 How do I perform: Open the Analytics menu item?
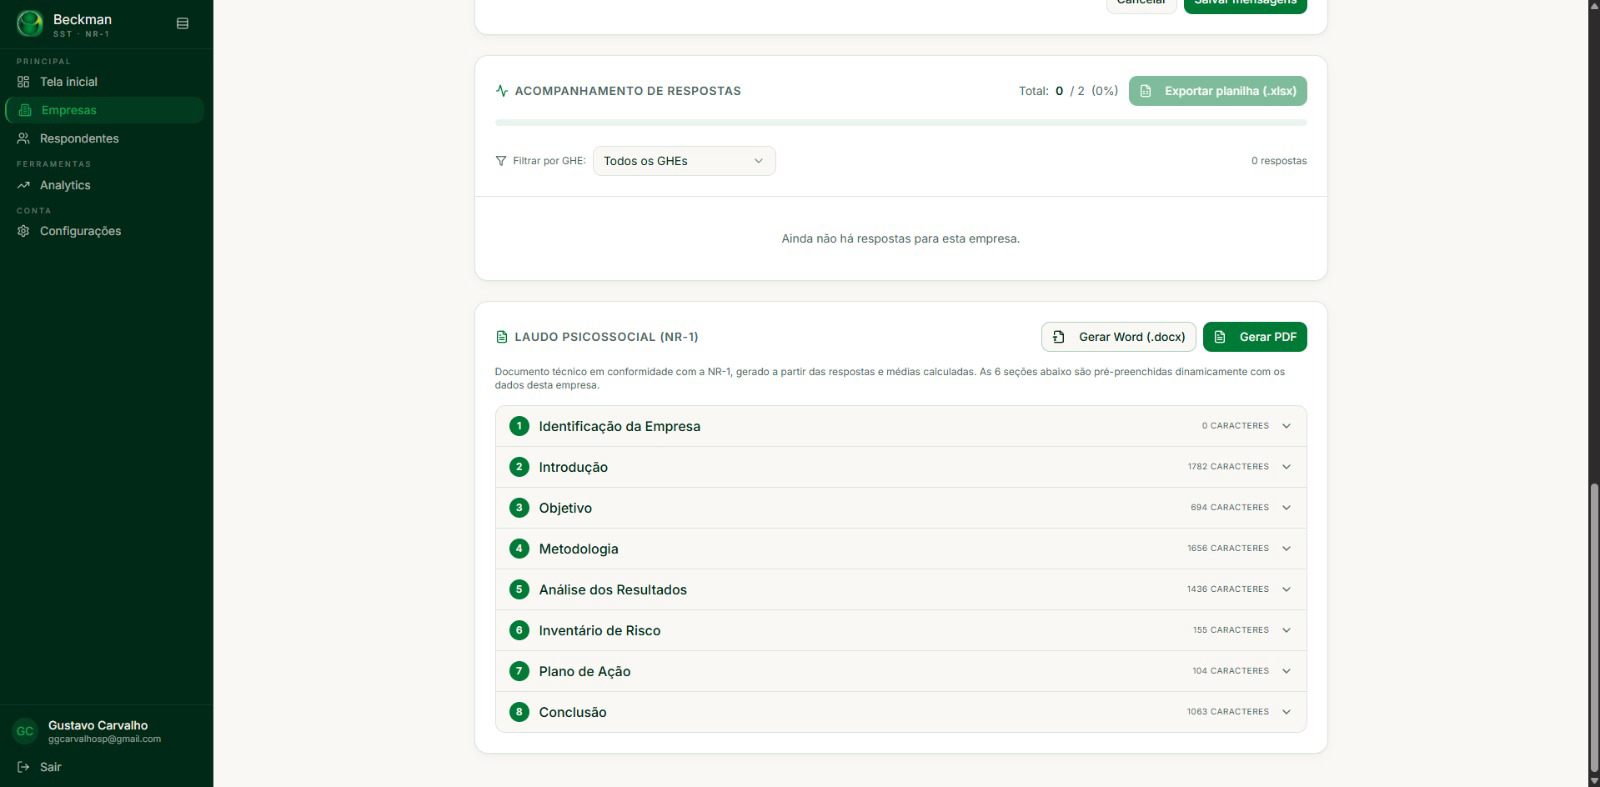[x=105, y=185]
